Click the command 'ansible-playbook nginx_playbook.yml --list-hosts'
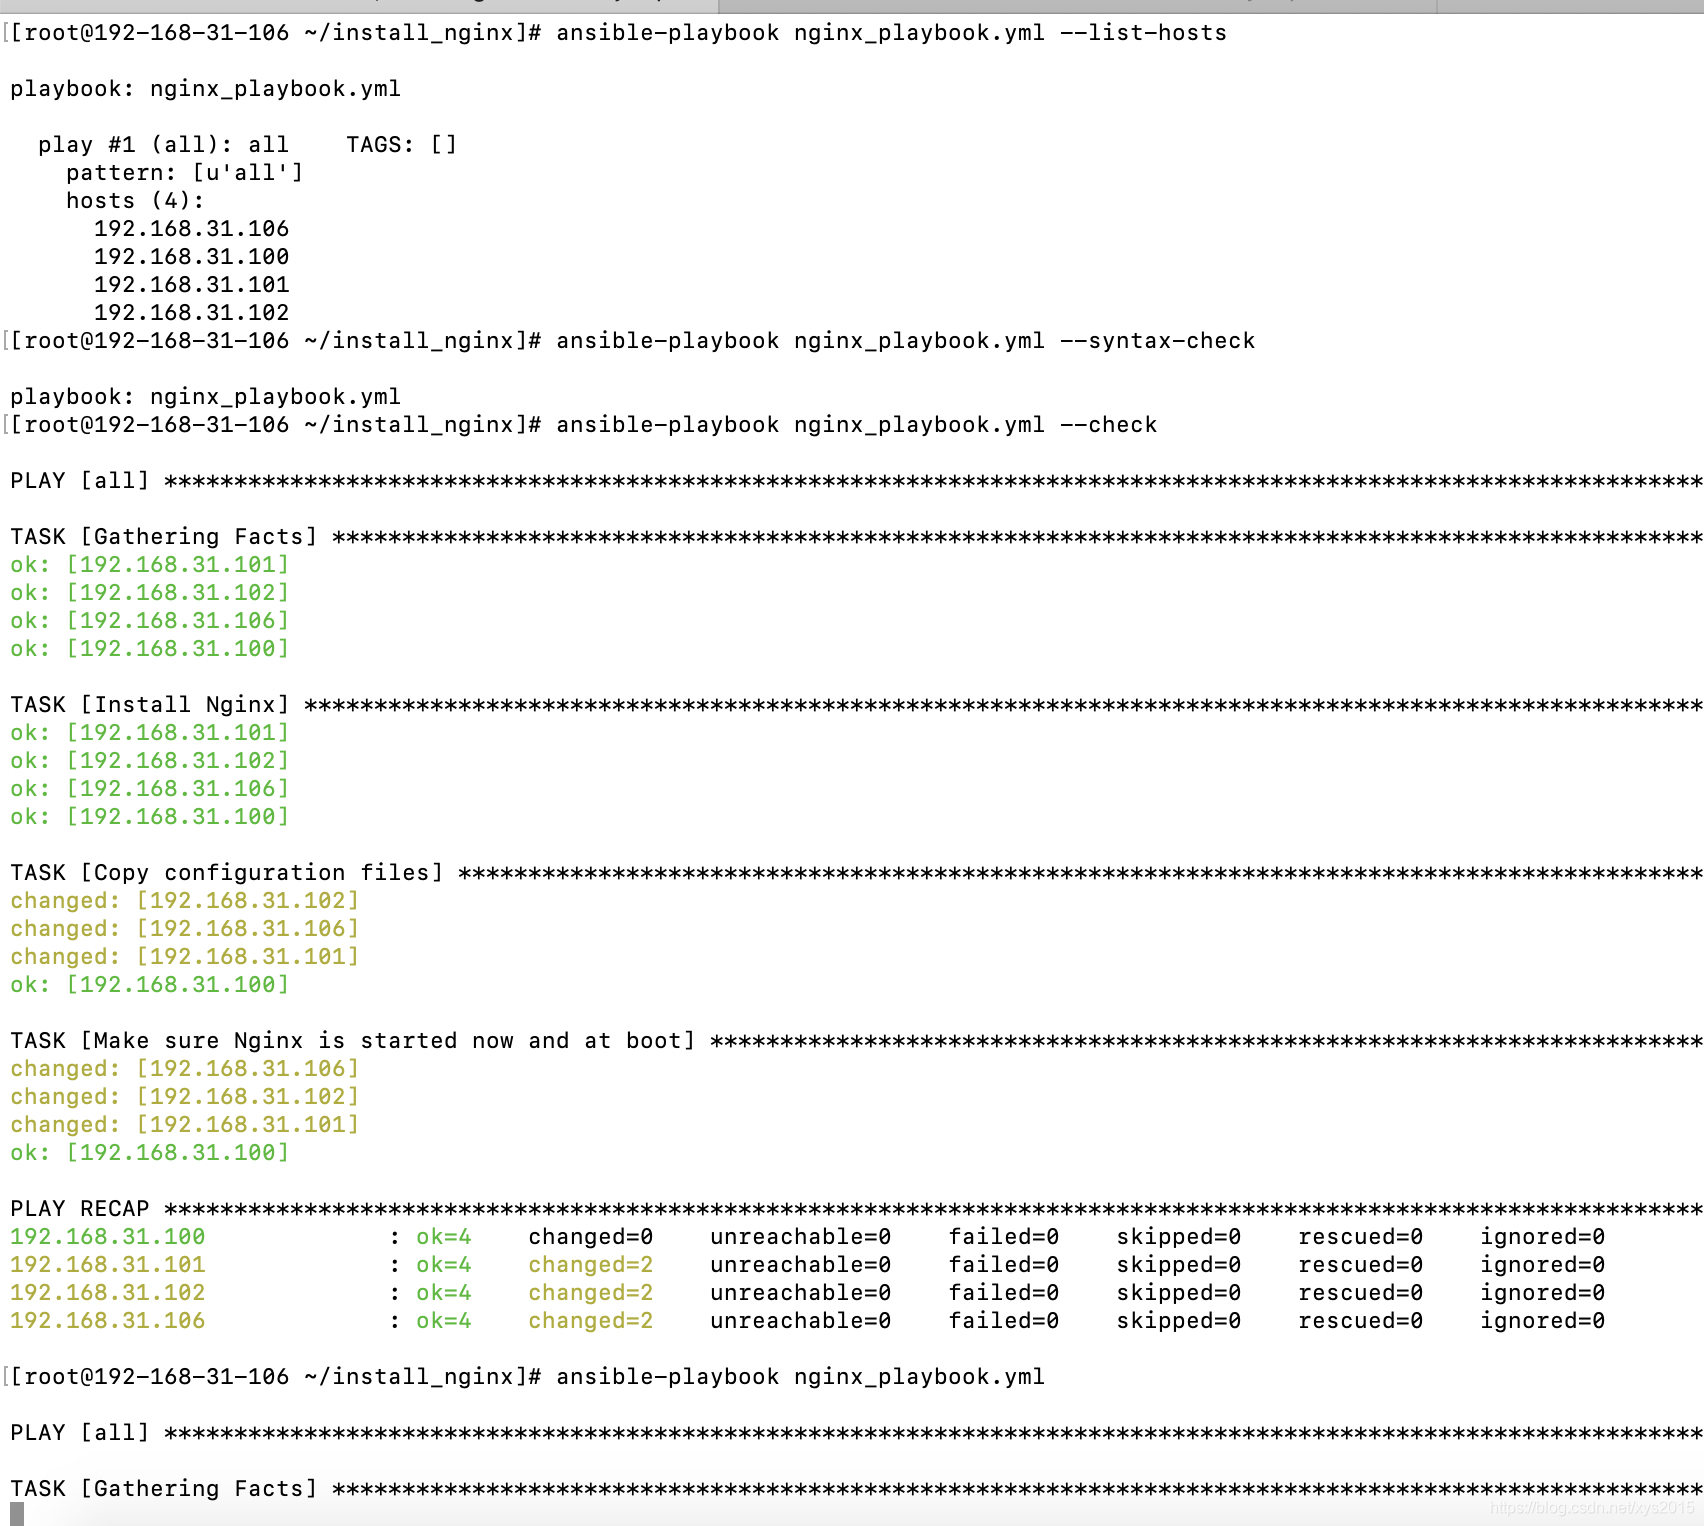The height and width of the screenshot is (1526, 1704). tap(891, 33)
